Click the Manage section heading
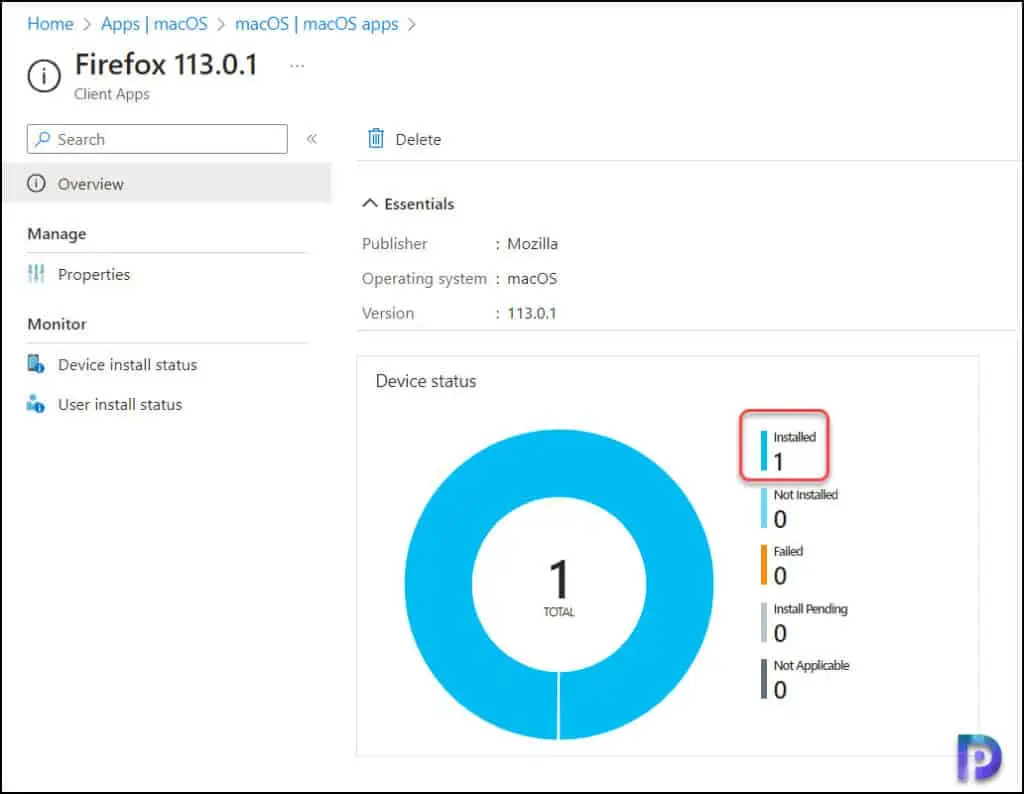This screenshot has width=1024, height=794. 57,234
